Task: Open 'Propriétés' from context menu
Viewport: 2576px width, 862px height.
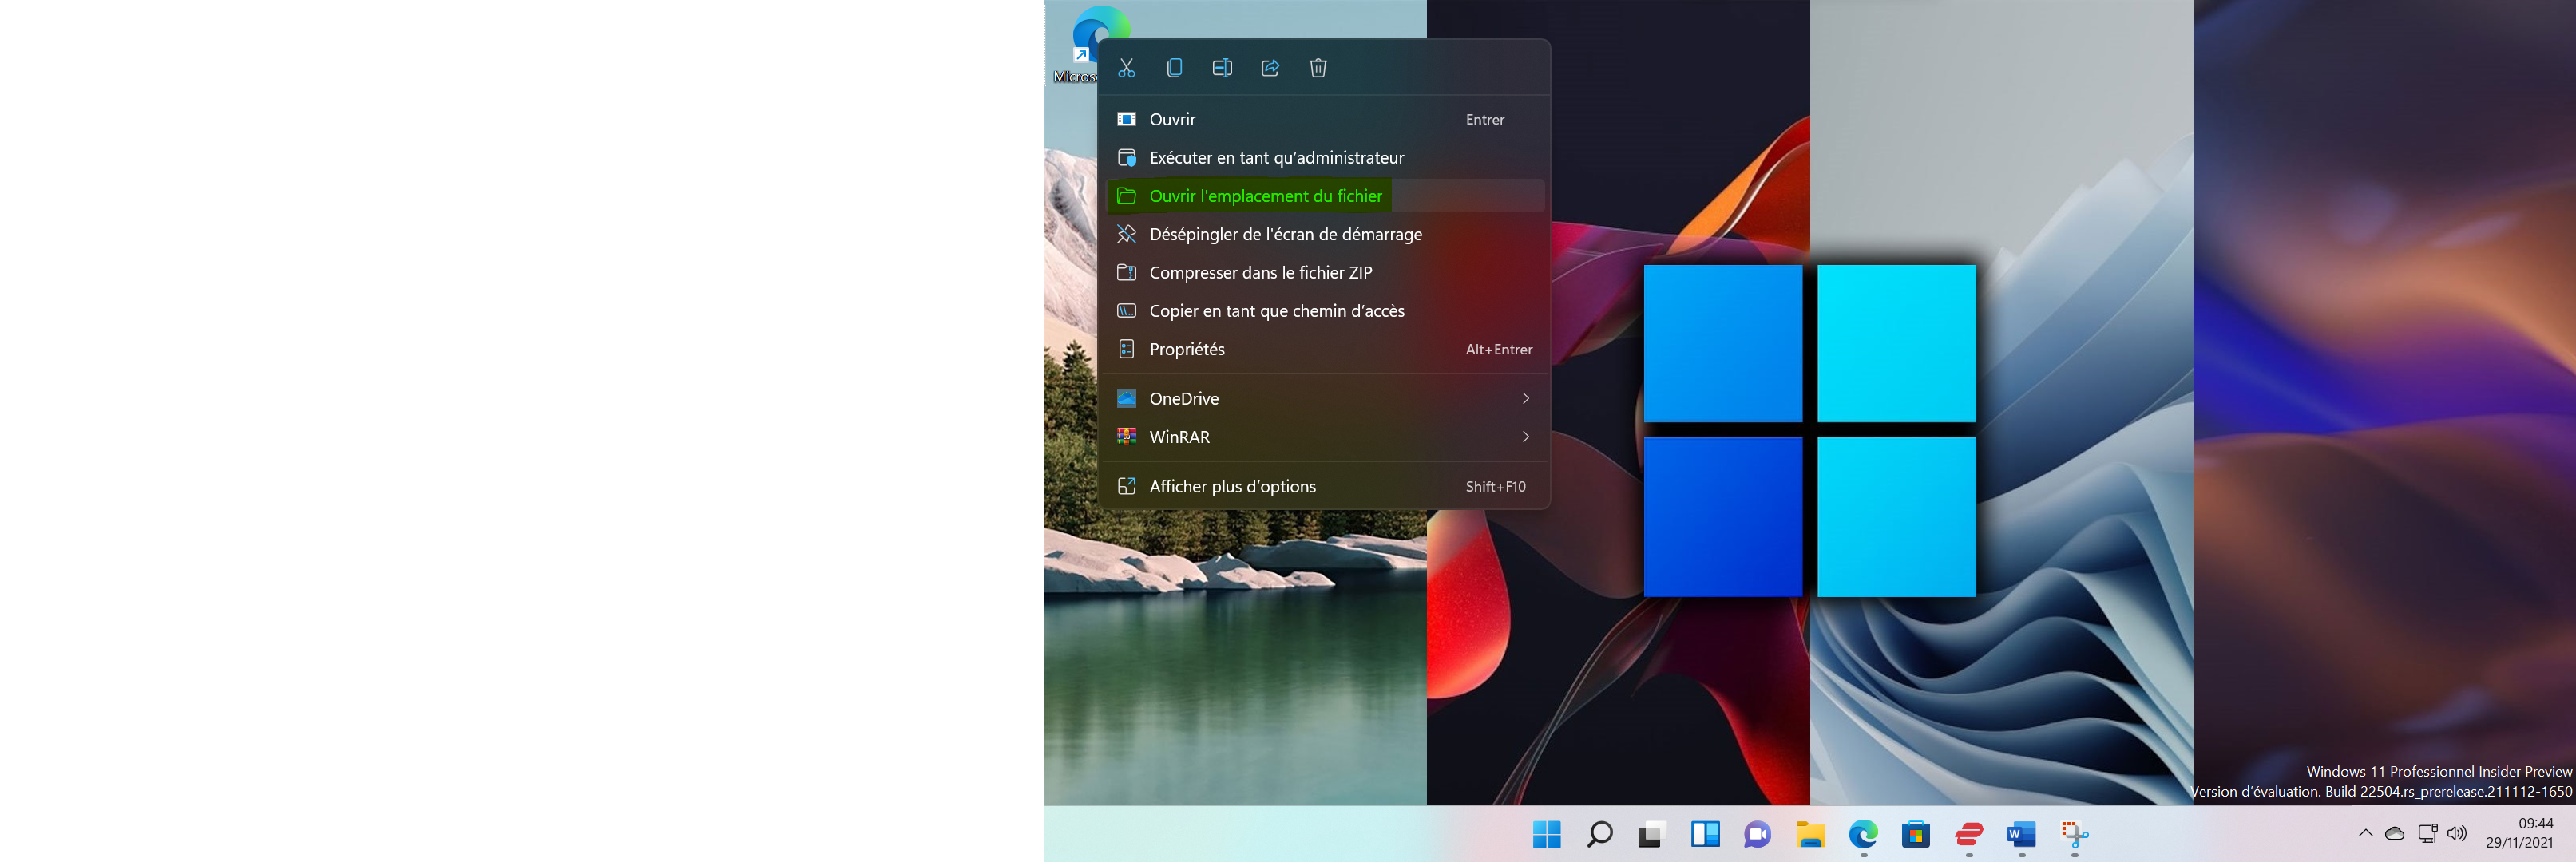Action: coord(1187,349)
